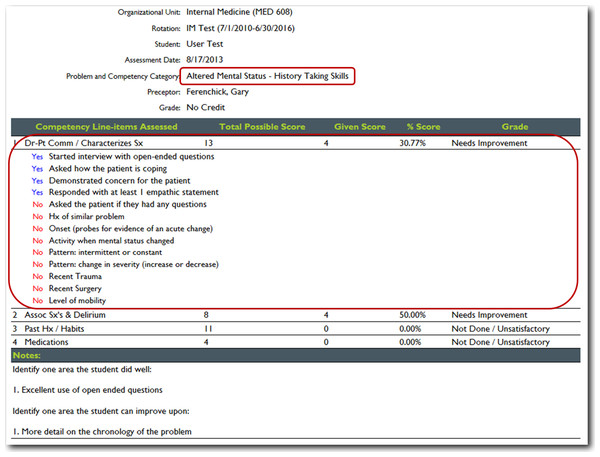Viewport: 600px width, 457px height.
Task: Click 'Onset (probes for evidence of an acute change)'
Action: (x=130, y=228)
